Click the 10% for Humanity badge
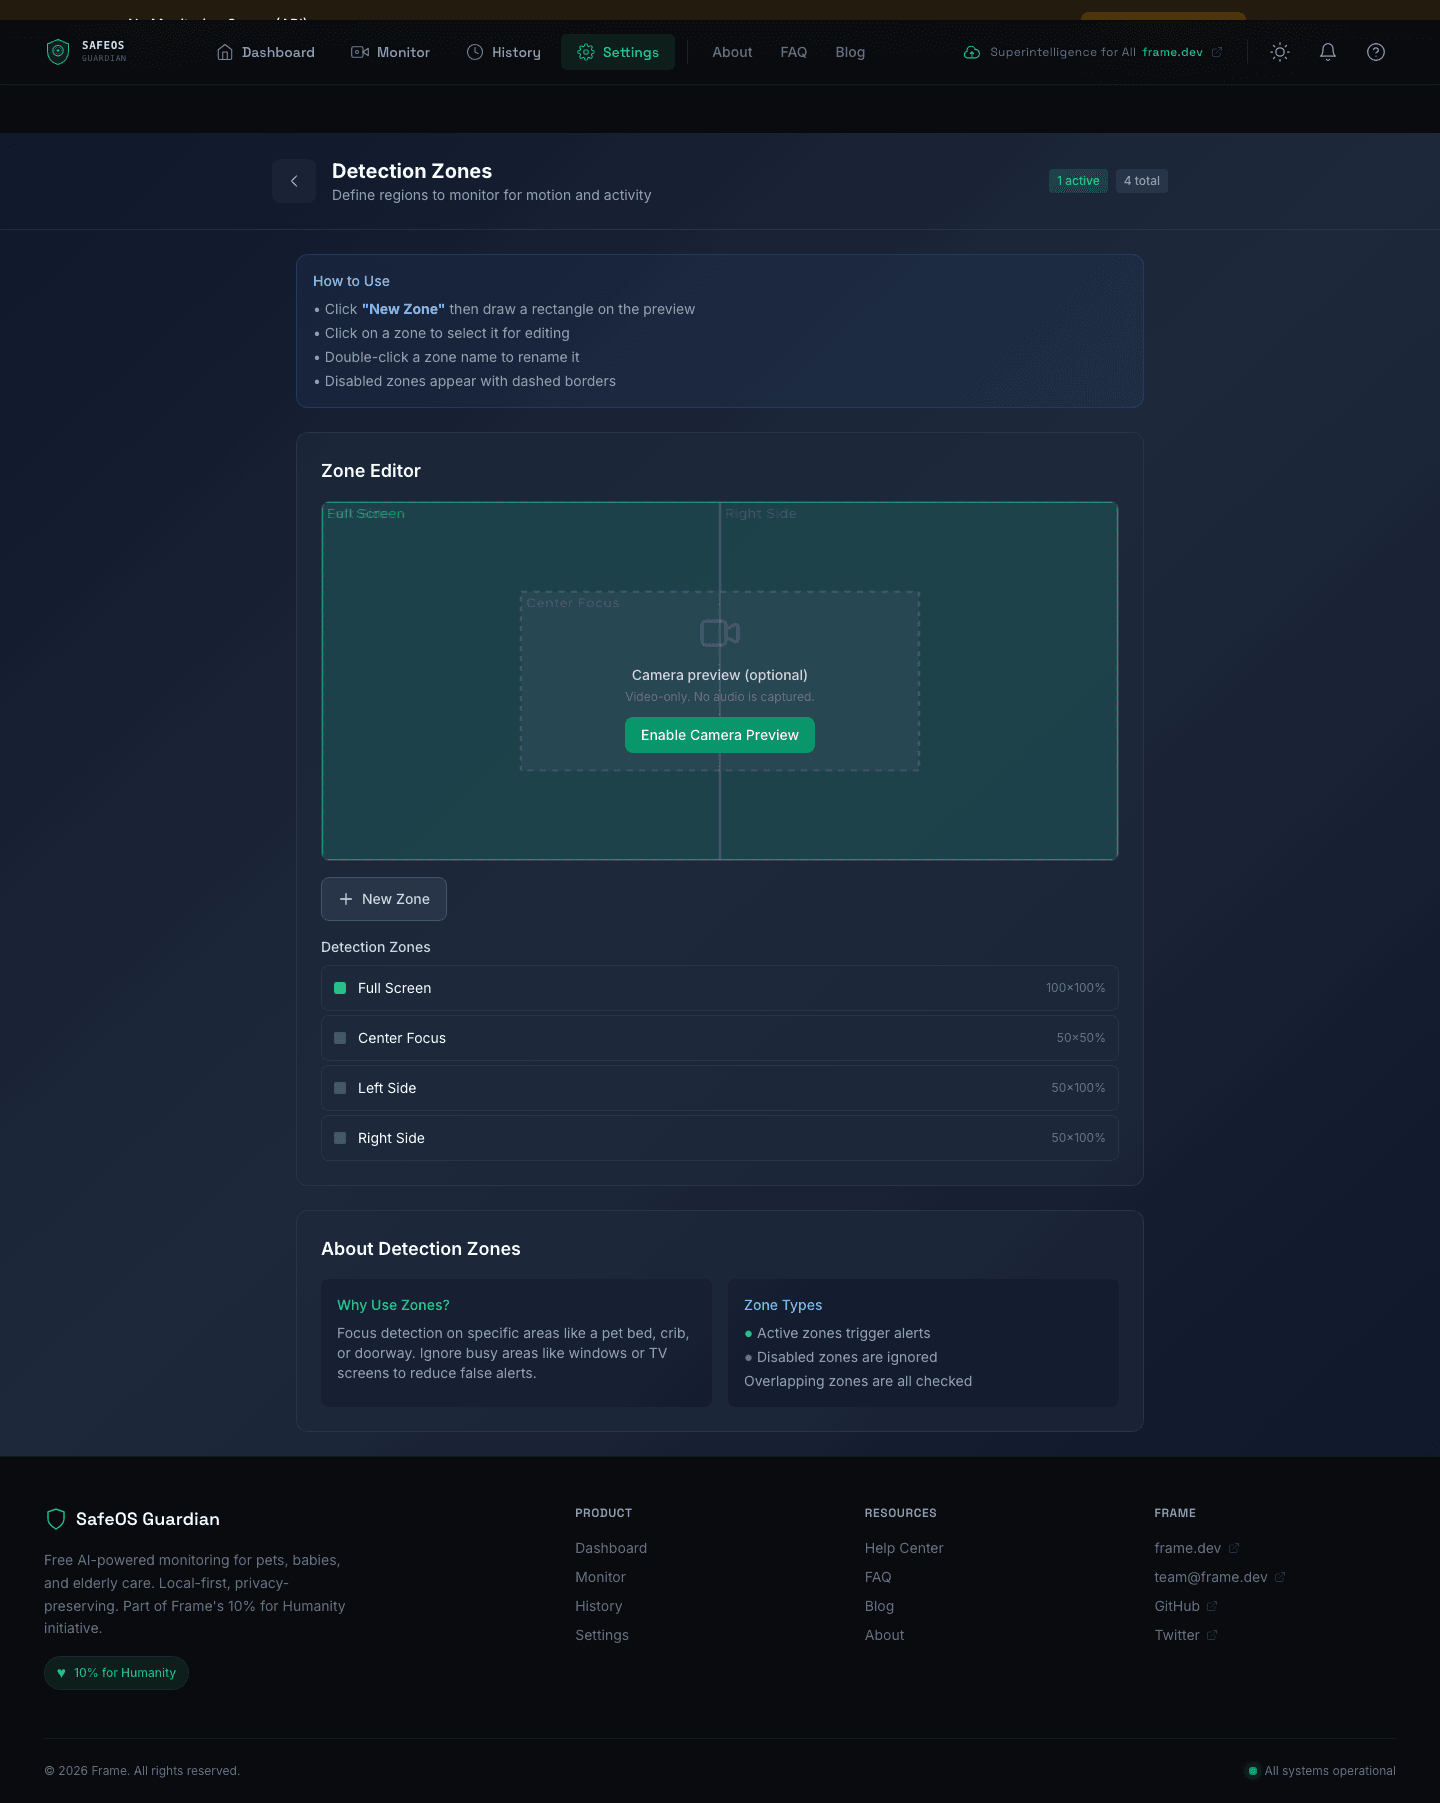The height and width of the screenshot is (1803, 1440). click(116, 1673)
